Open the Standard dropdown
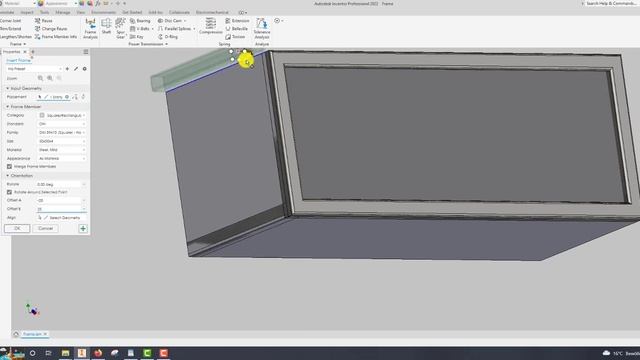Screen dimensions: 640x360 pos(62,124)
